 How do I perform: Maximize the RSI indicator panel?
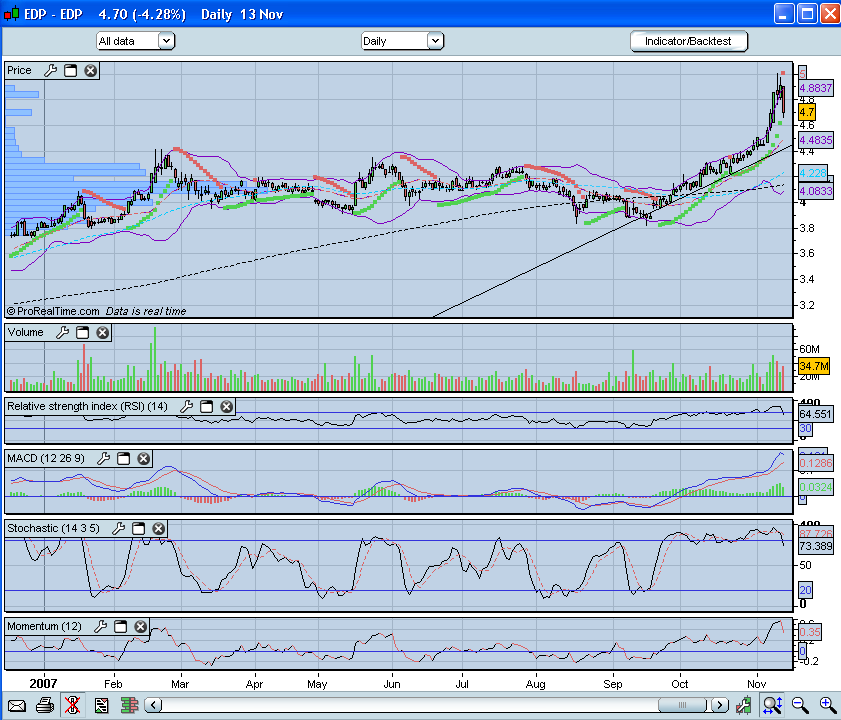coord(206,407)
